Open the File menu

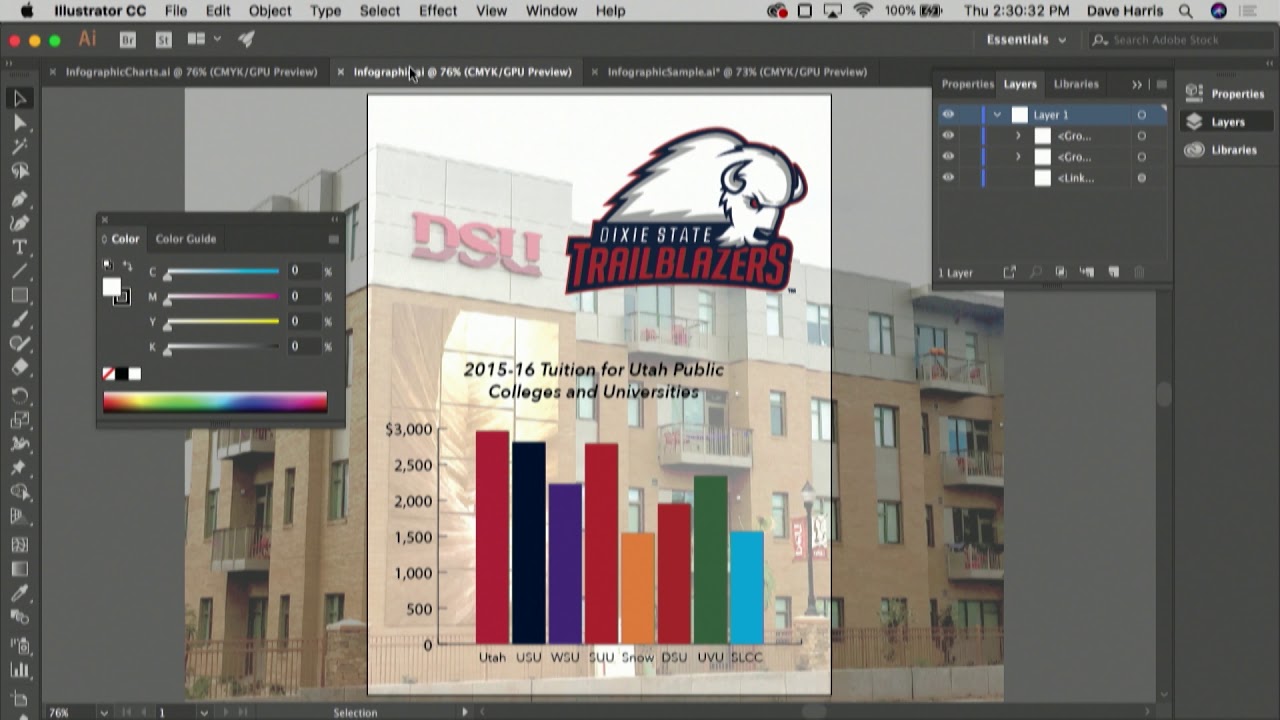click(x=176, y=11)
